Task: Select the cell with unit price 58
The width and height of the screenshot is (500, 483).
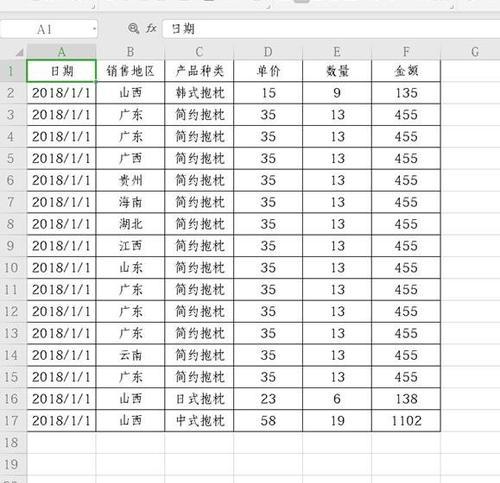Action: pyautogui.click(x=268, y=421)
